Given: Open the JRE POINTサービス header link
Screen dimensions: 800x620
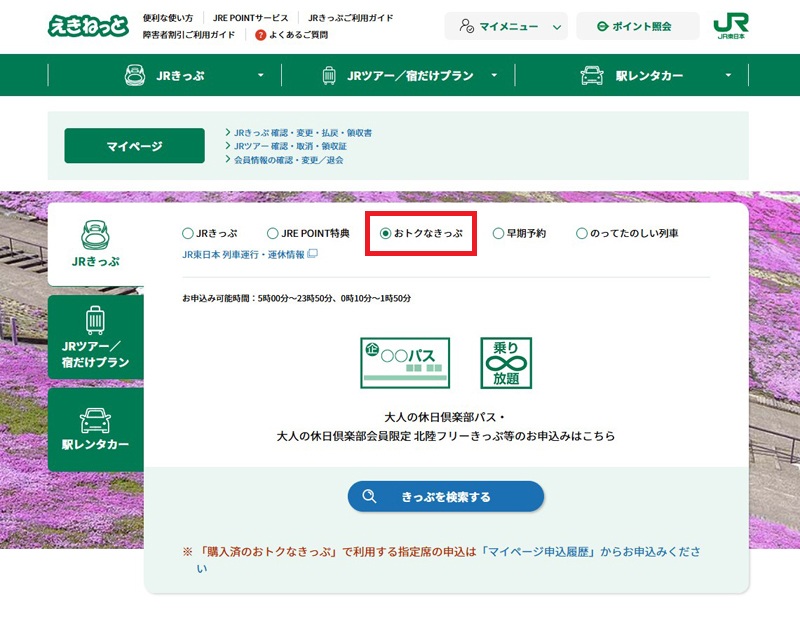Looking at the screenshot, I should [x=251, y=18].
